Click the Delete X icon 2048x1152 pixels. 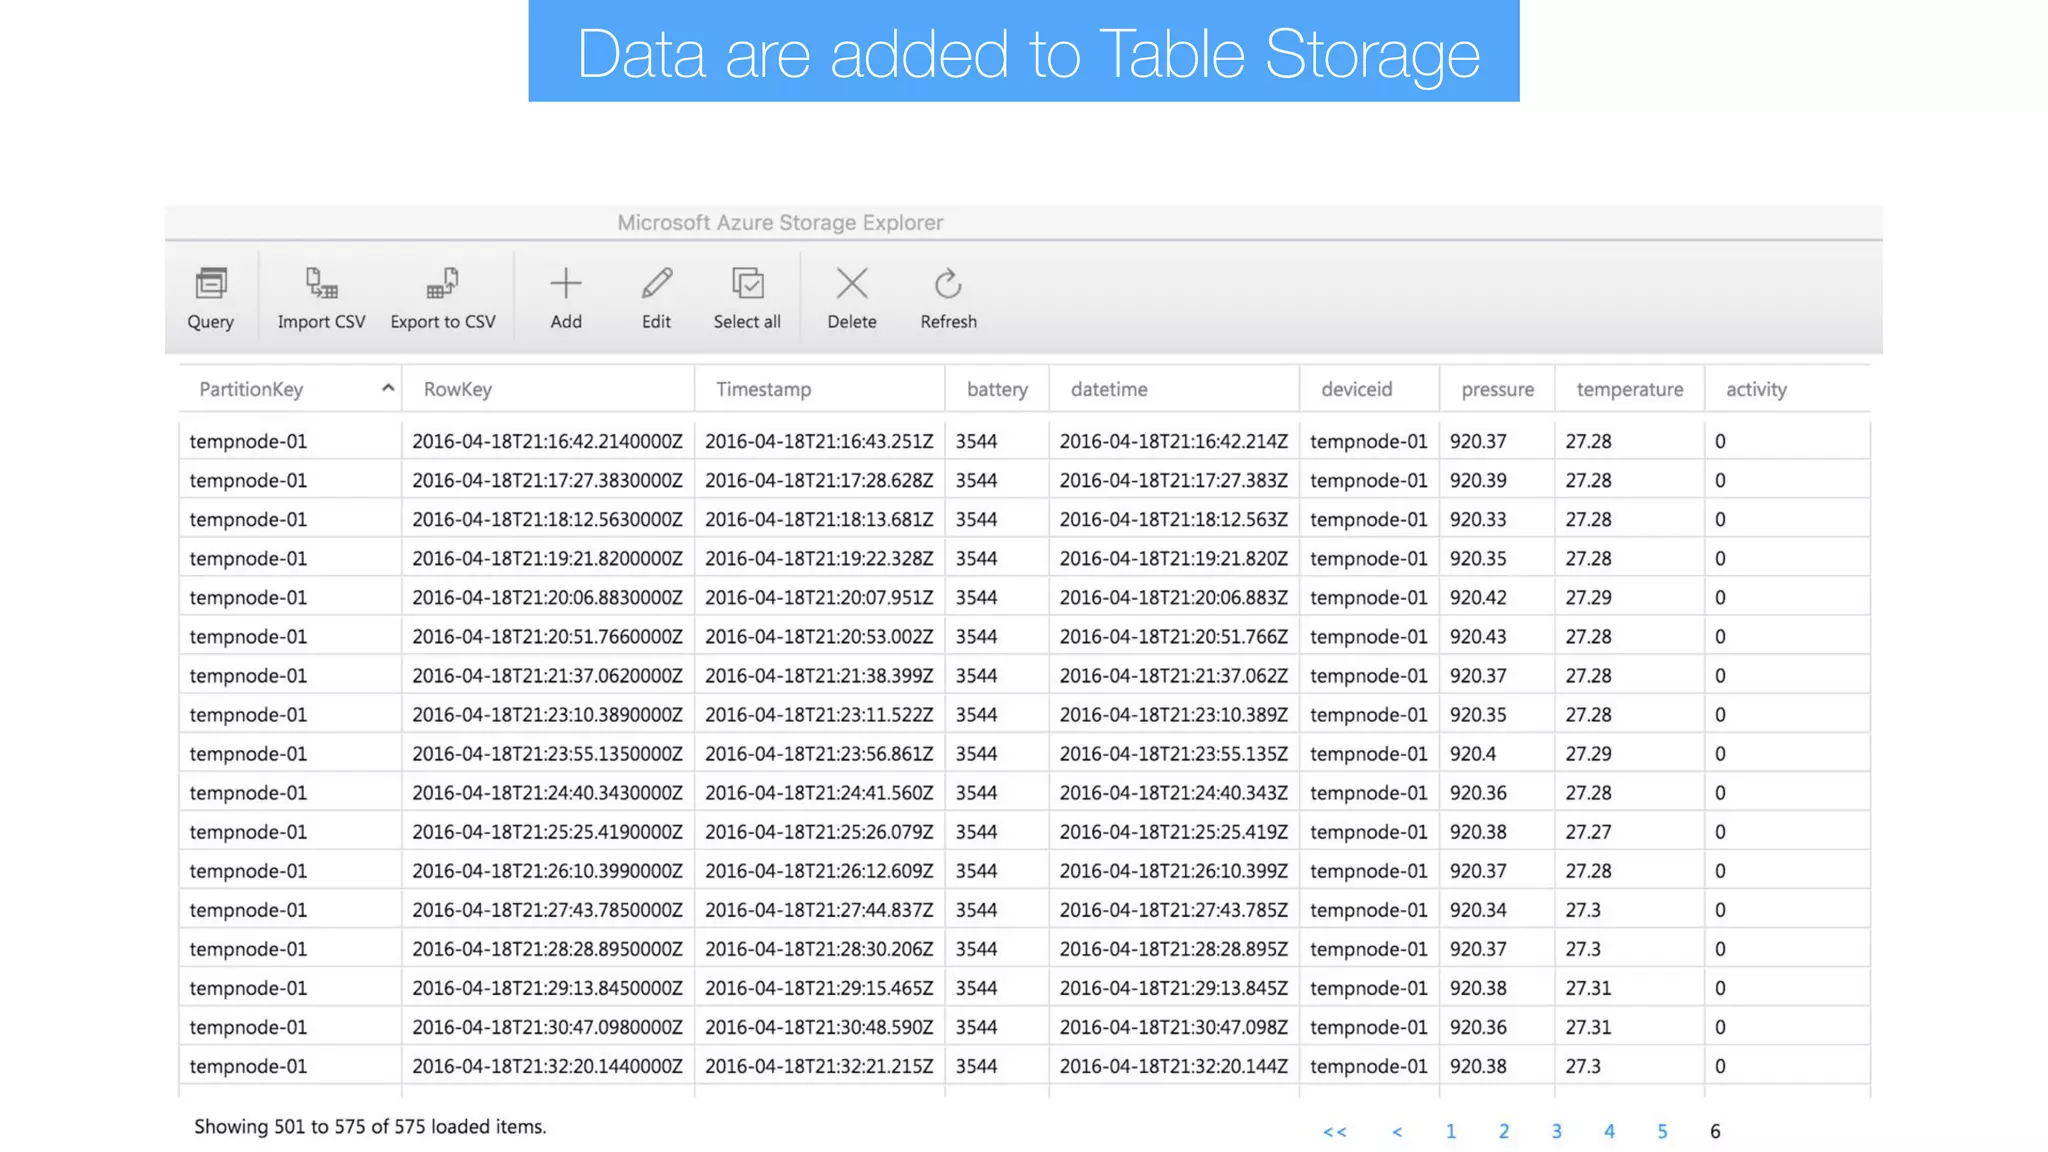click(852, 284)
